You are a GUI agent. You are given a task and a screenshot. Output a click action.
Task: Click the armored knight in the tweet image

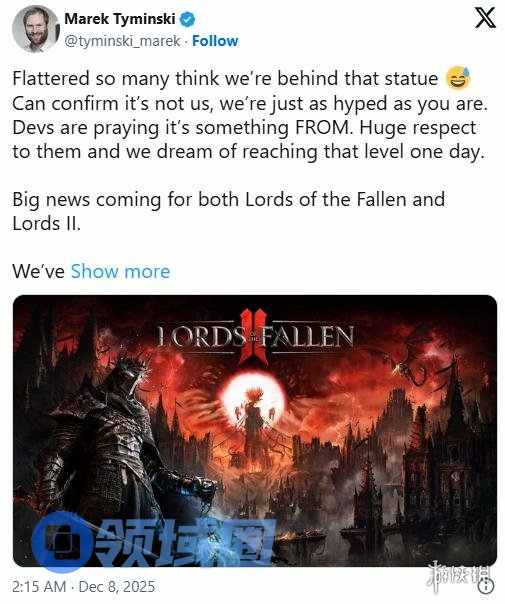[x=116, y=443]
